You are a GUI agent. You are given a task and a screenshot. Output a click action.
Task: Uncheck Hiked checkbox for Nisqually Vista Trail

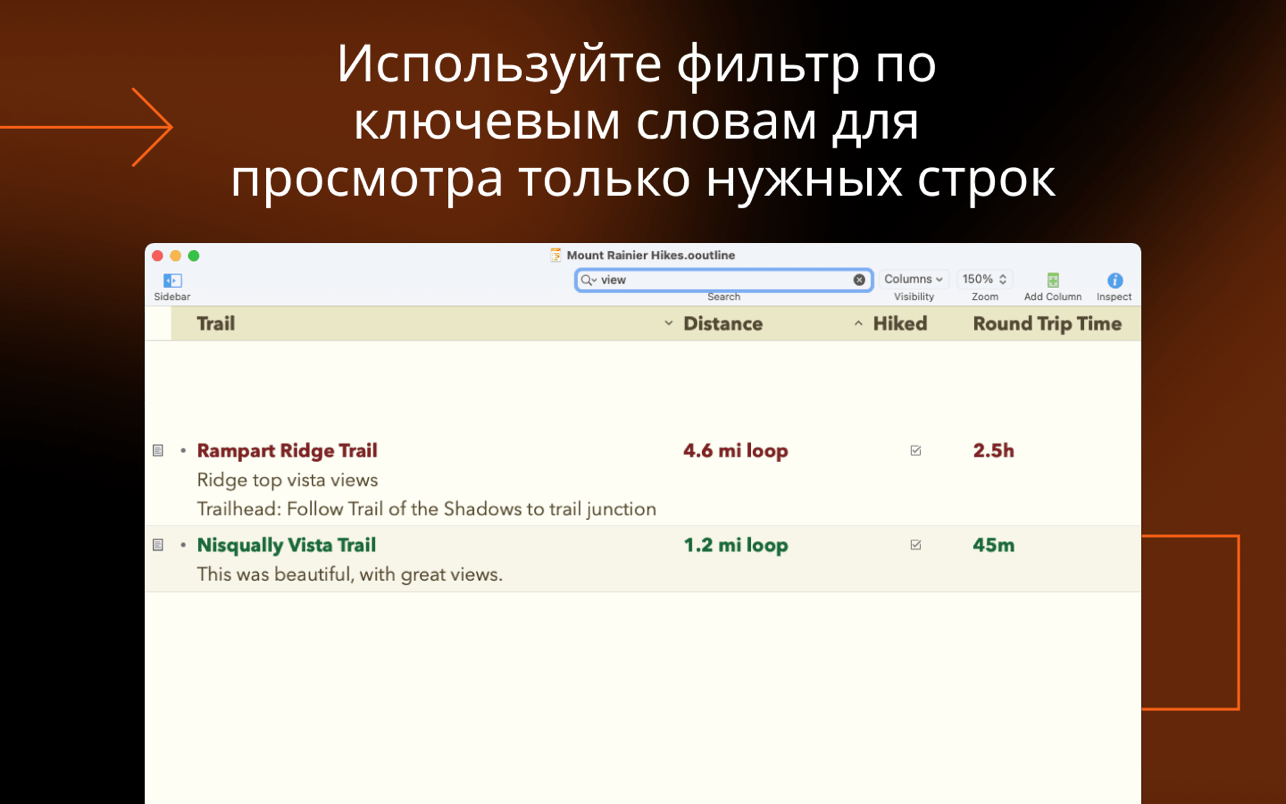point(915,545)
